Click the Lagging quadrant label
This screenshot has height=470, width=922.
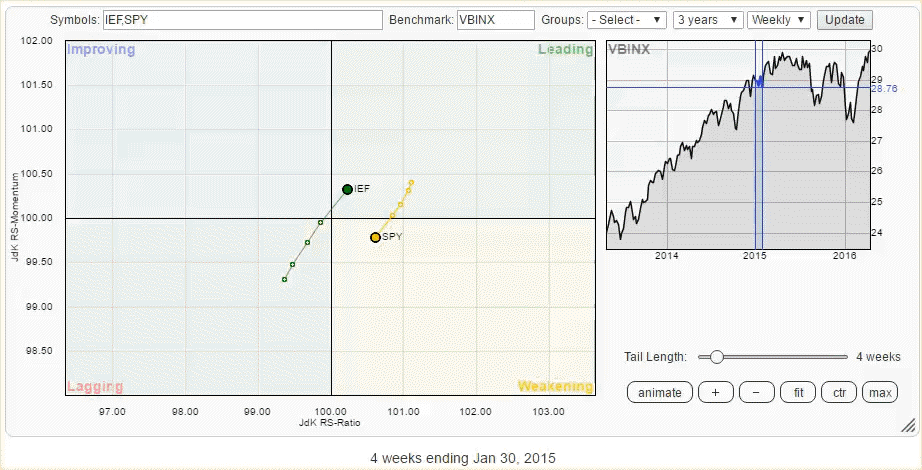[x=95, y=386]
